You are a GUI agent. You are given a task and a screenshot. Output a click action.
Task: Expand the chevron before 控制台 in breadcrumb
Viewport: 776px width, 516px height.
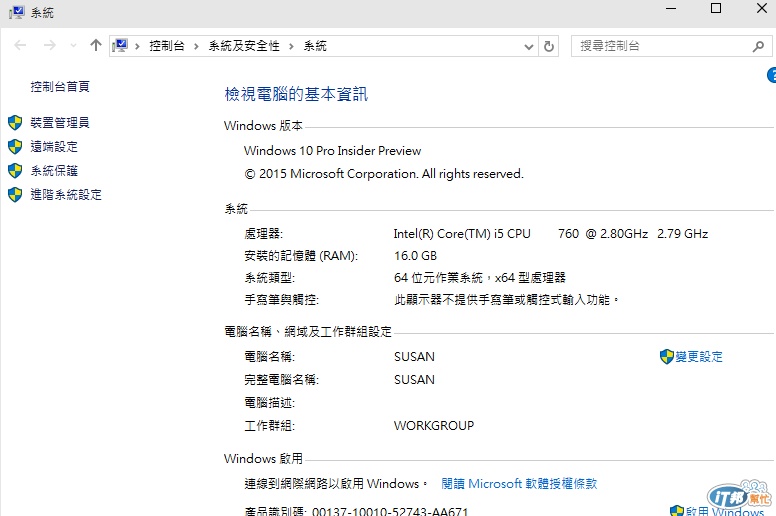coord(137,47)
